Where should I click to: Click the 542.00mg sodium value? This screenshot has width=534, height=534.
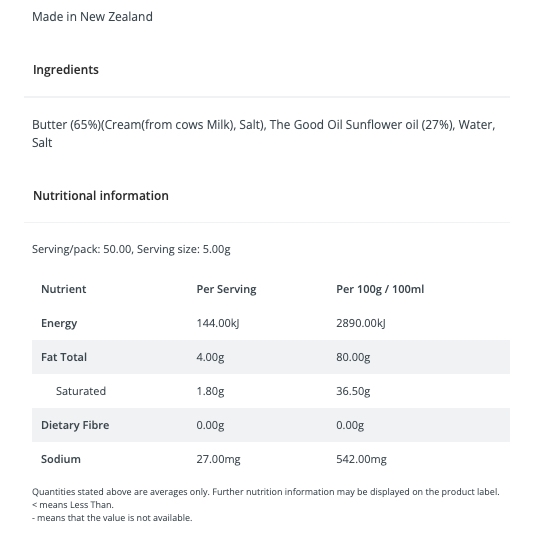(362, 459)
